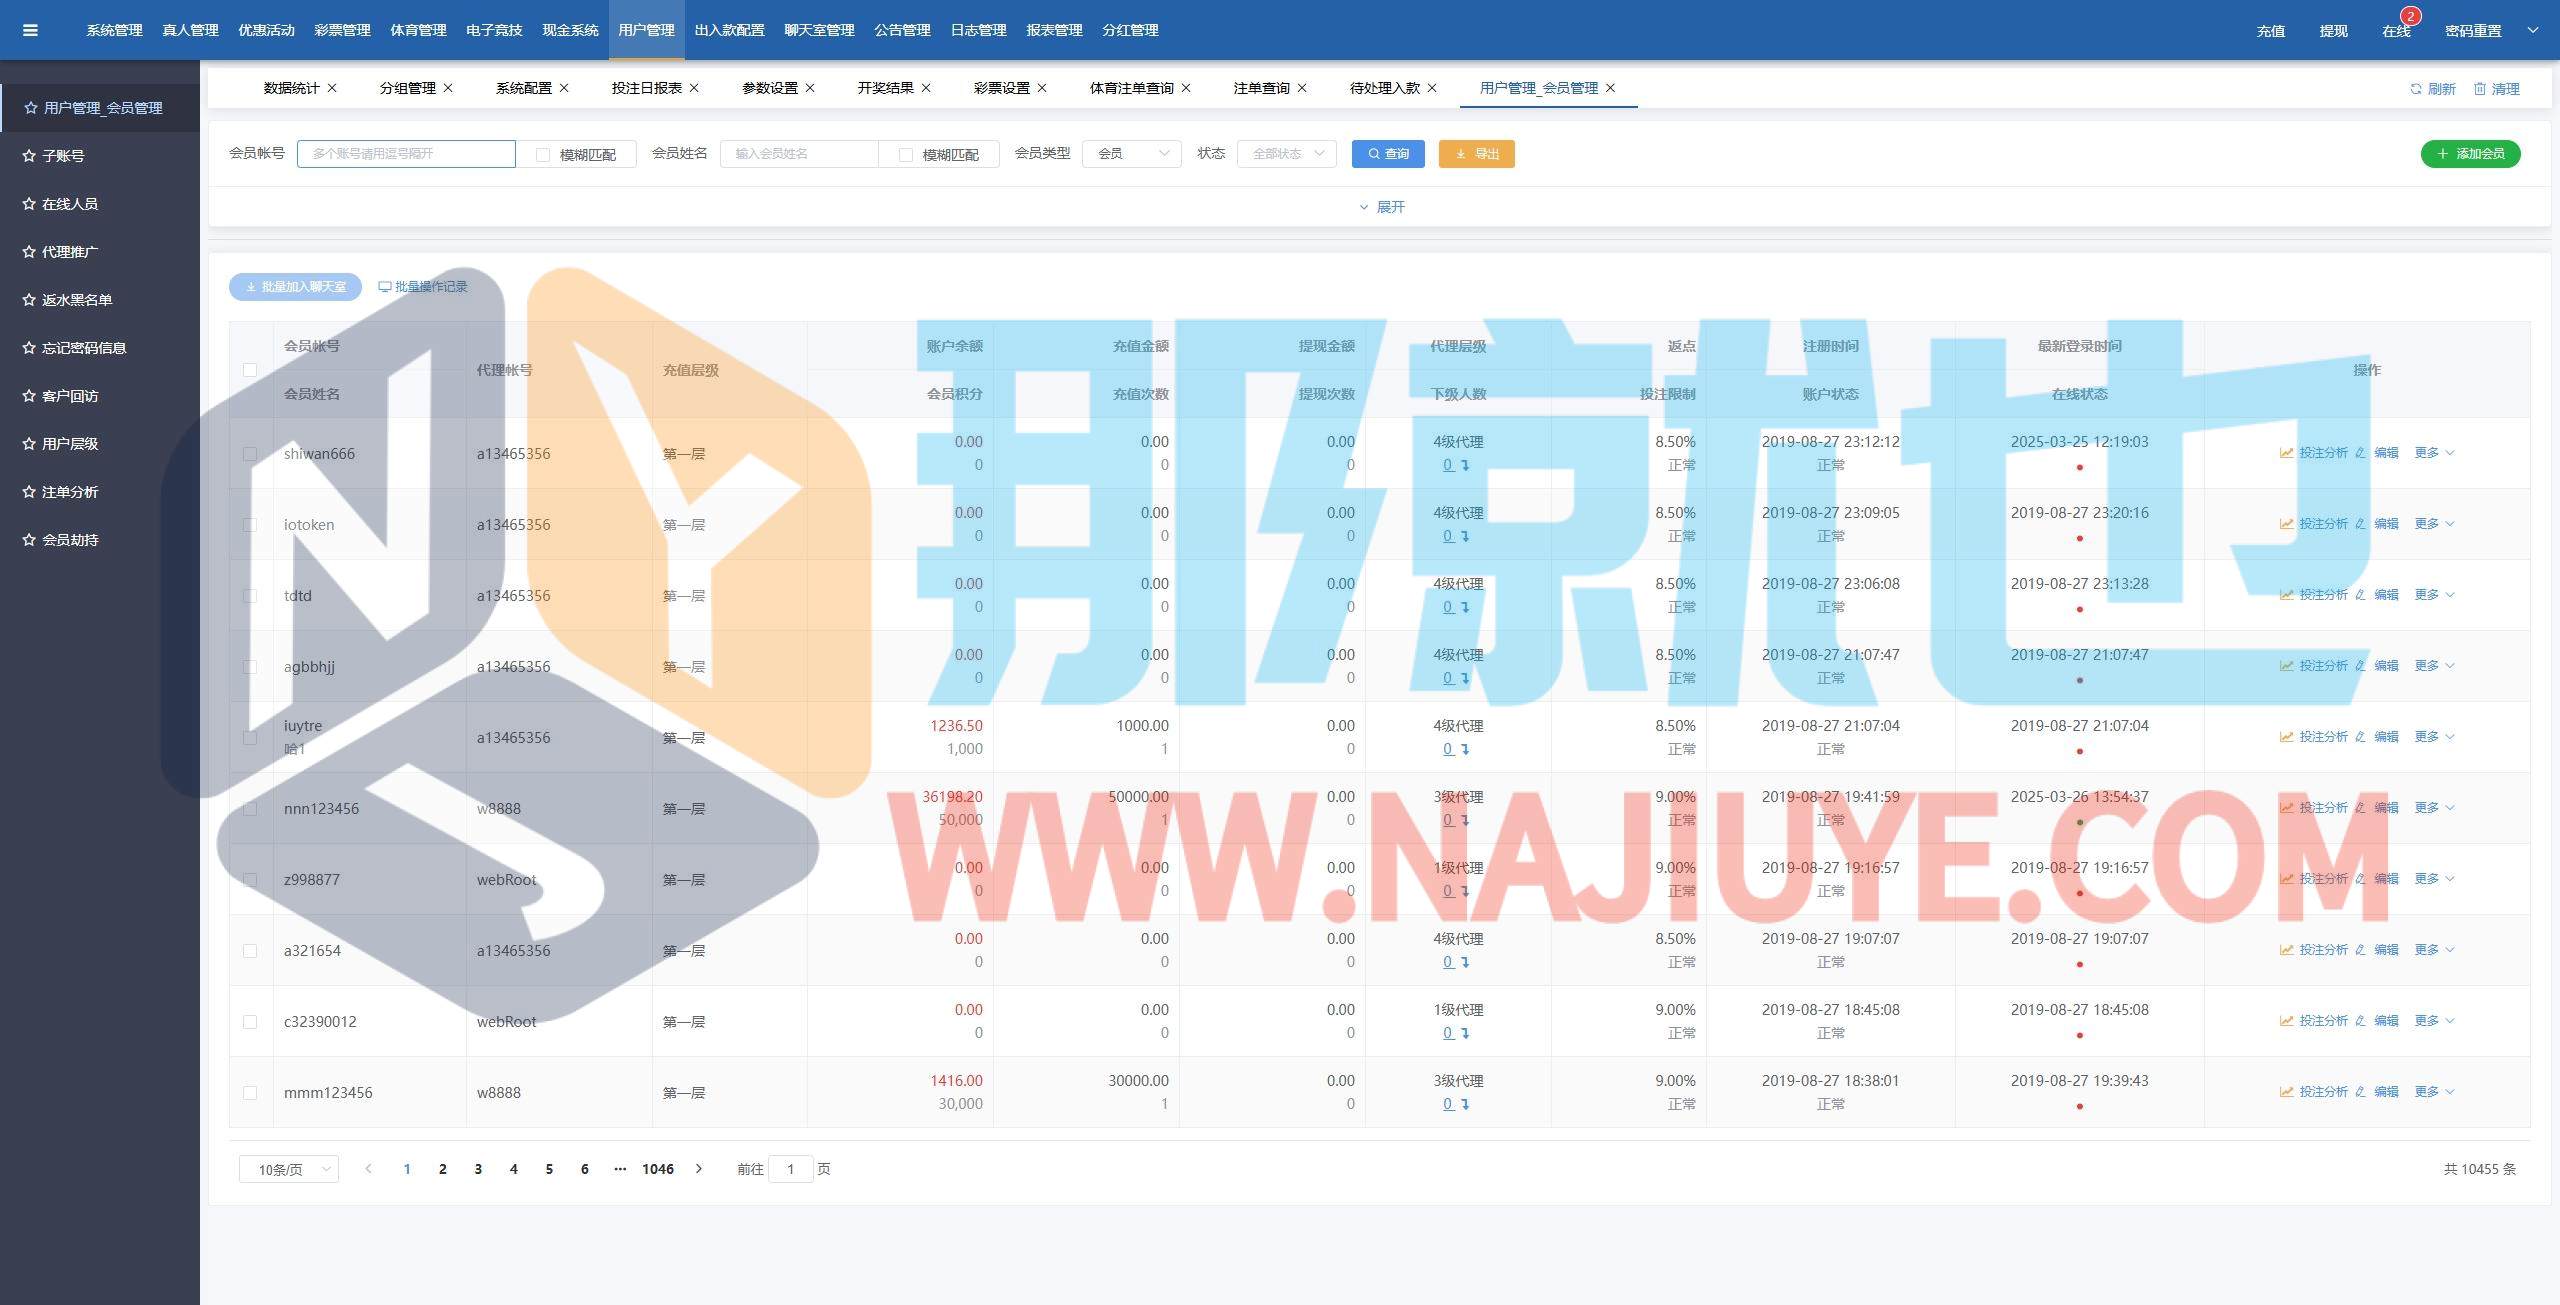Click the green 添加会员 button
2560x1305 pixels.
[2469, 154]
